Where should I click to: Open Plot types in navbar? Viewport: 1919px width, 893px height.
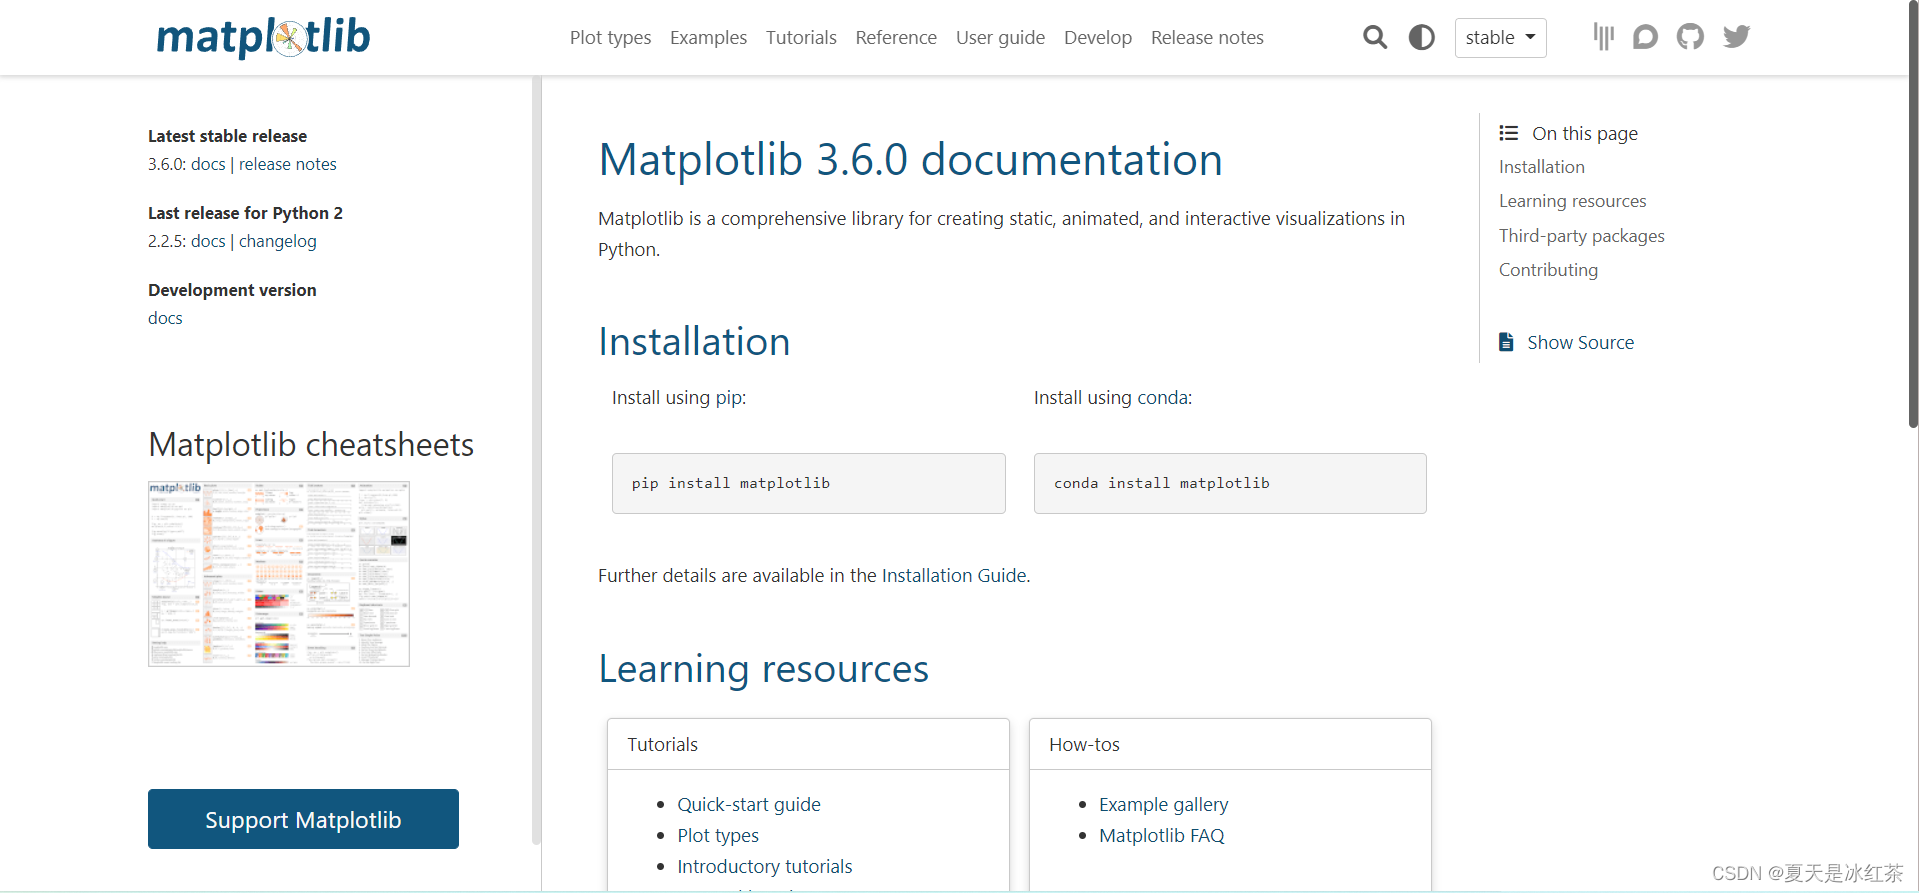point(610,38)
